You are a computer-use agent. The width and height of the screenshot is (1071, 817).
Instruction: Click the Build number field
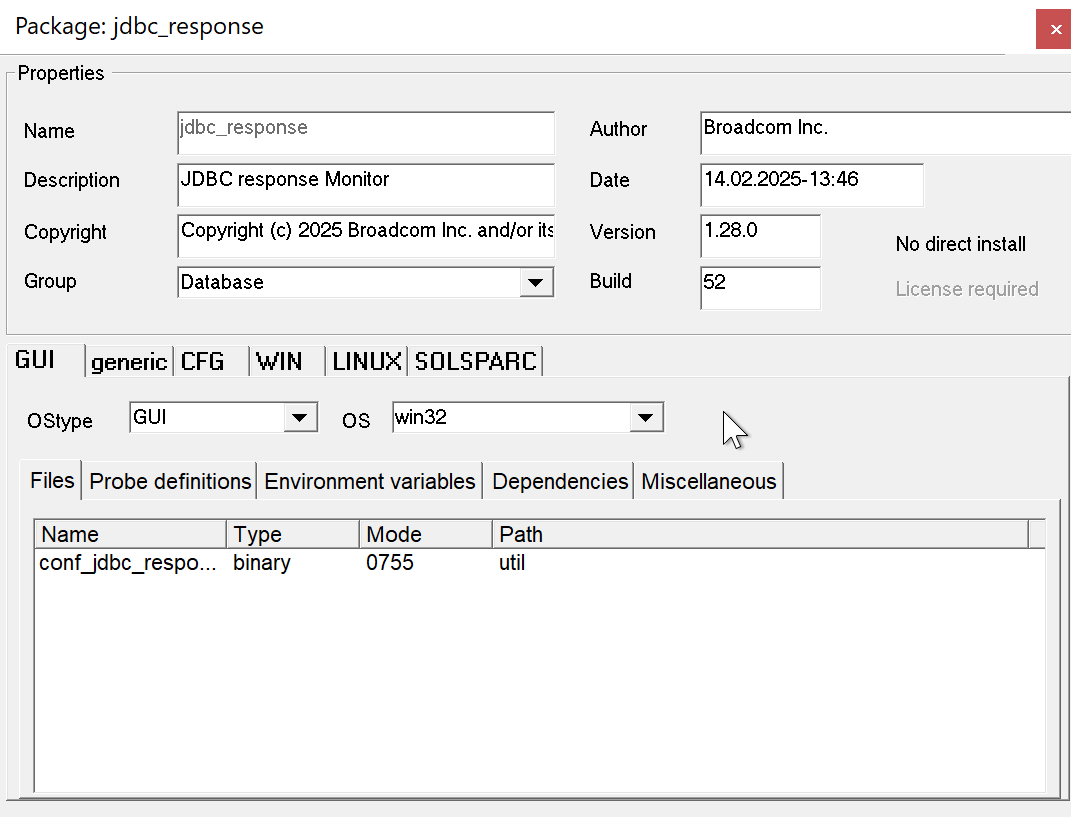(760, 287)
